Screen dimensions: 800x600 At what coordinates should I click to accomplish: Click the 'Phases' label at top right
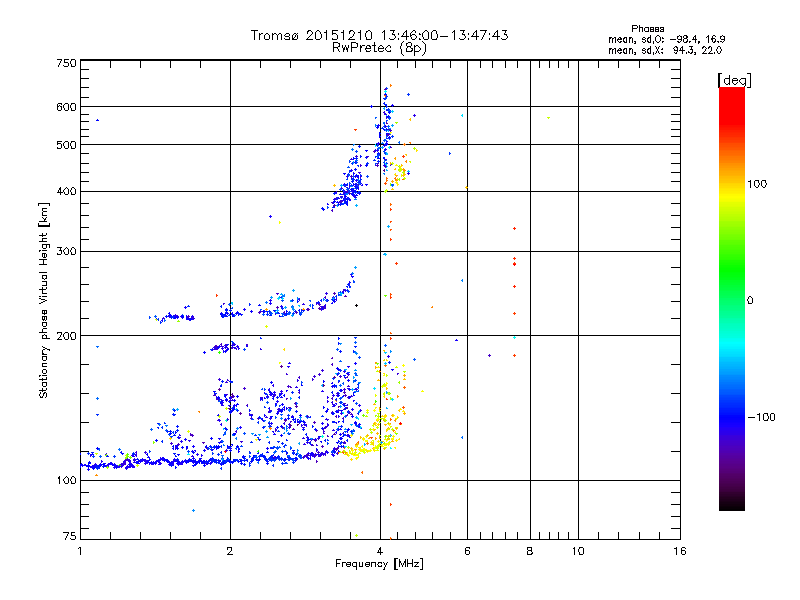click(x=647, y=29)
